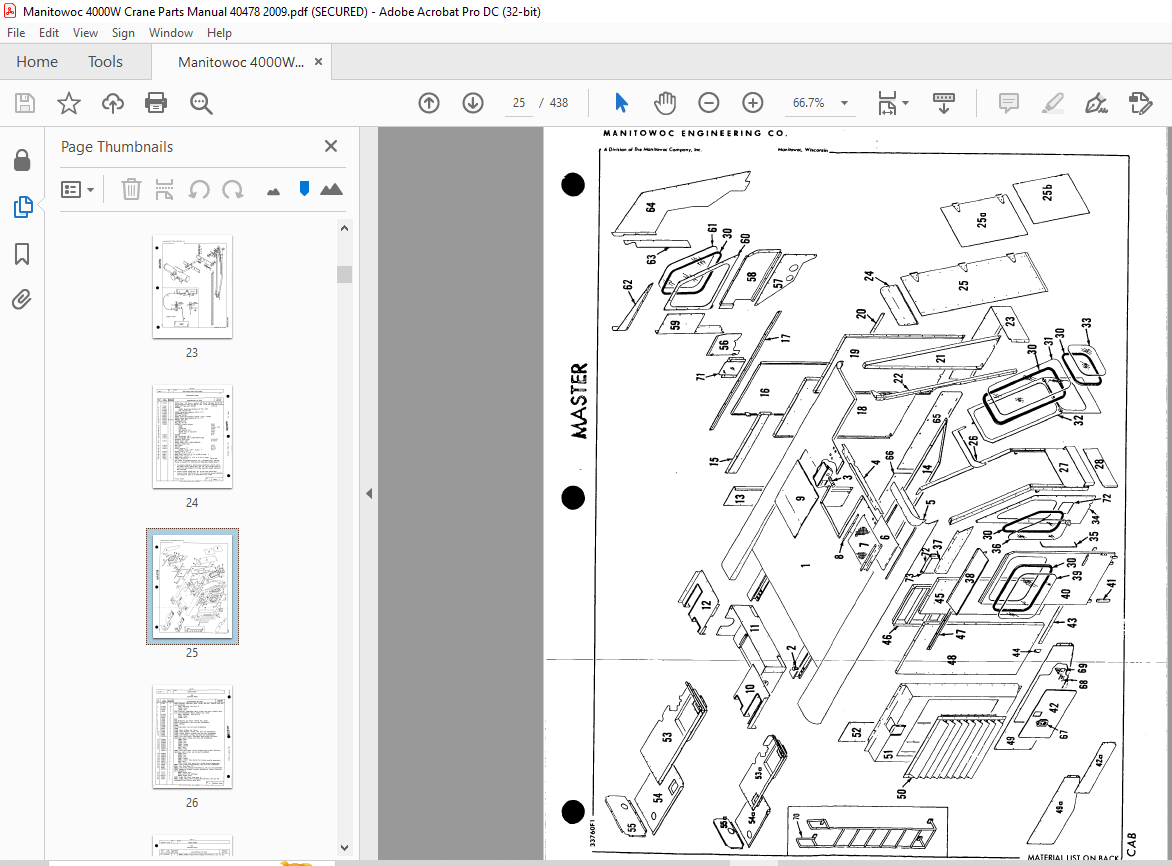Image resolution: width=1172 pixels, height=866 pixels.
Task: Open the Find text search tool
Action: click(201, 103)
